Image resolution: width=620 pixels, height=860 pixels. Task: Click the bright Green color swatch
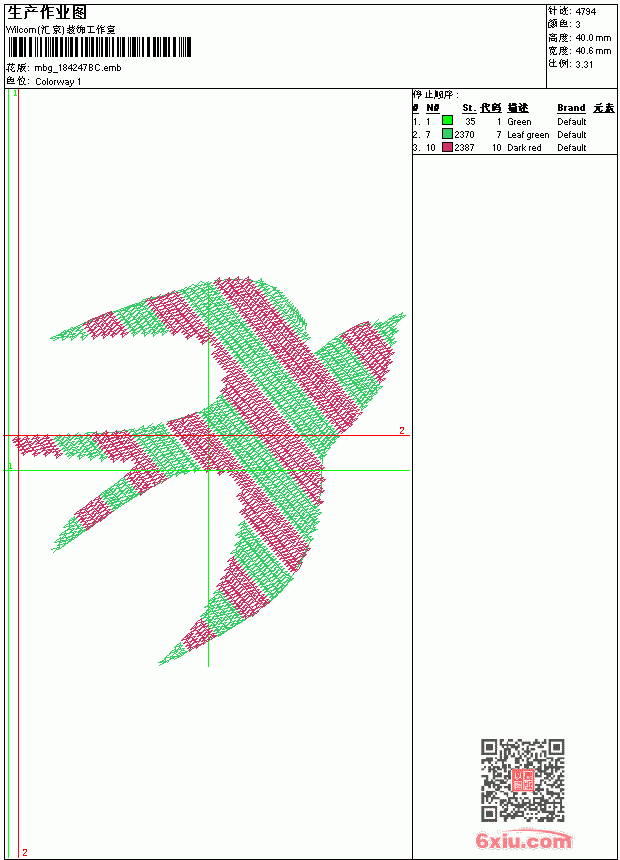[447, 120]
